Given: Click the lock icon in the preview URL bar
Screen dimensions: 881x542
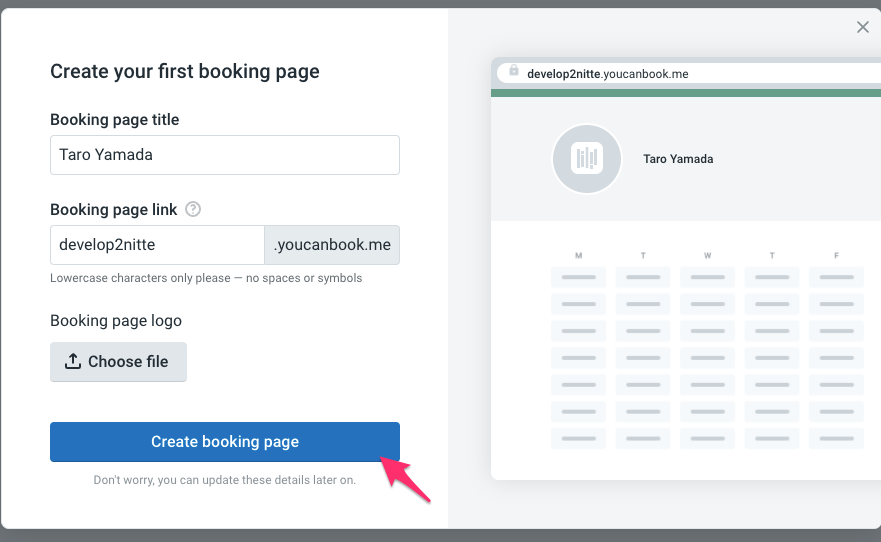Looking at the screenshot, I should click(x=514, y=71).
